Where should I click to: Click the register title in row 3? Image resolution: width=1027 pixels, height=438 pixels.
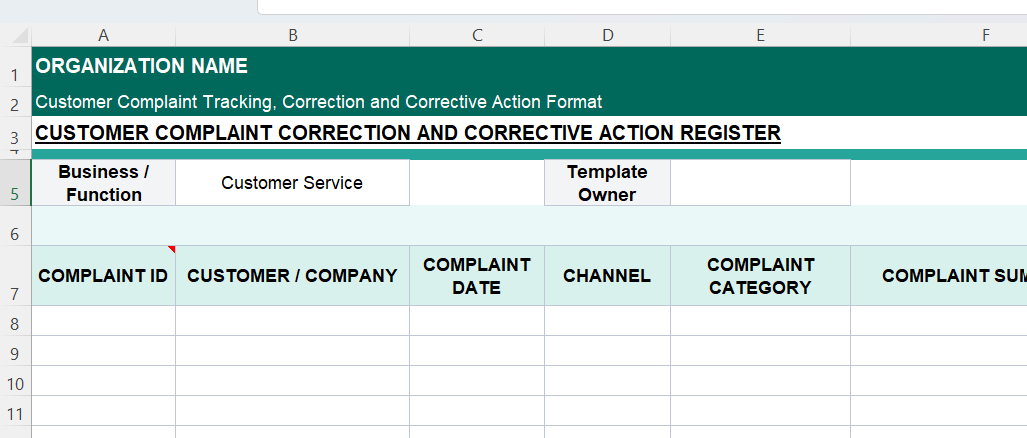[x=408, y=133]
